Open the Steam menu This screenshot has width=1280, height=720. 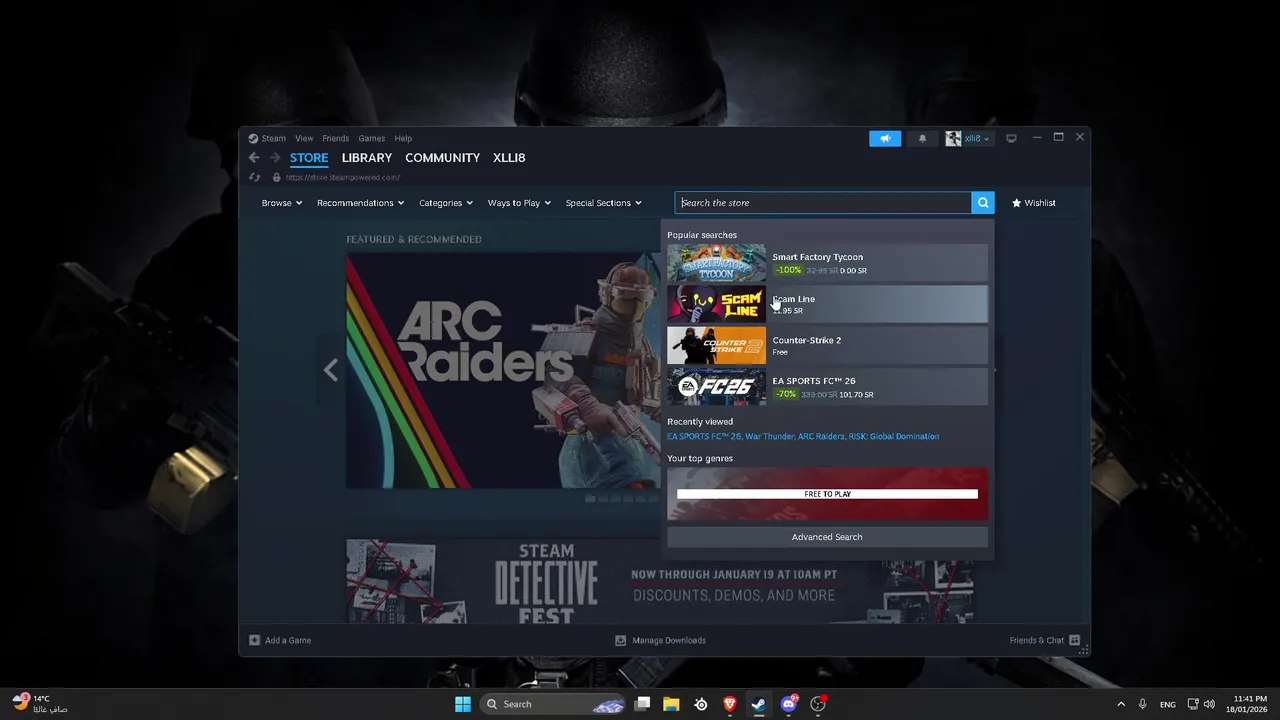274,139
